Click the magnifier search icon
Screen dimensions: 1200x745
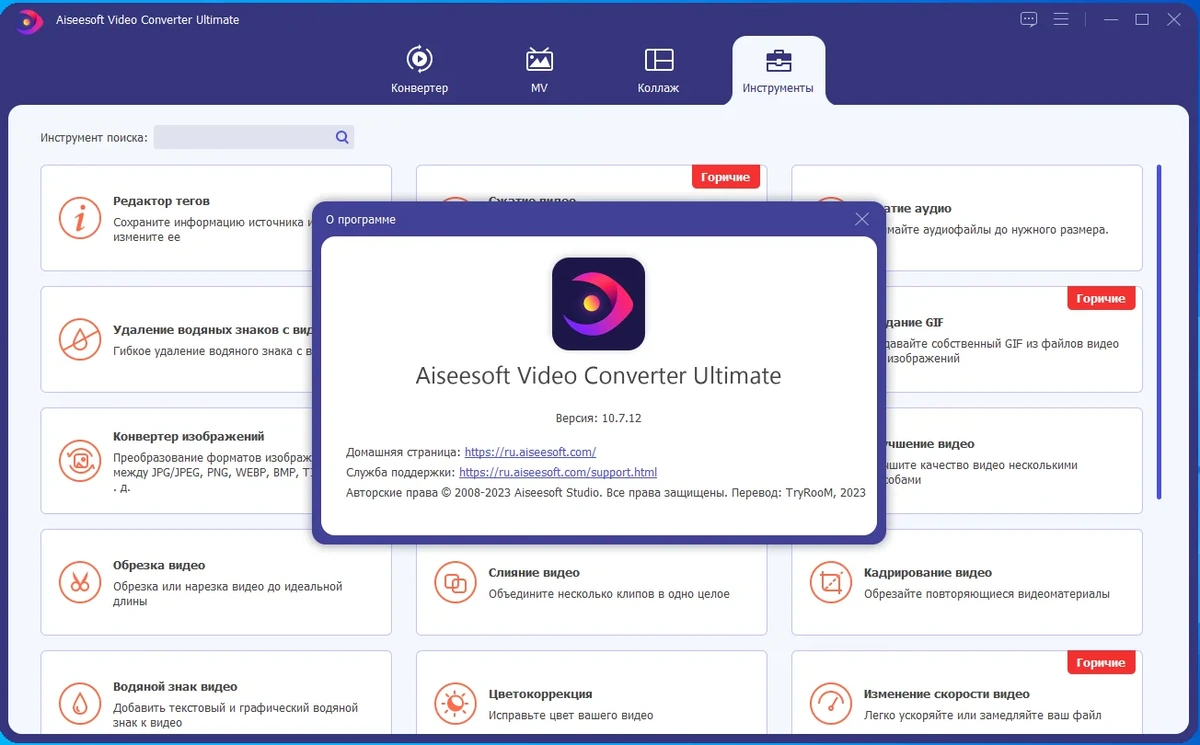[342, 137]
